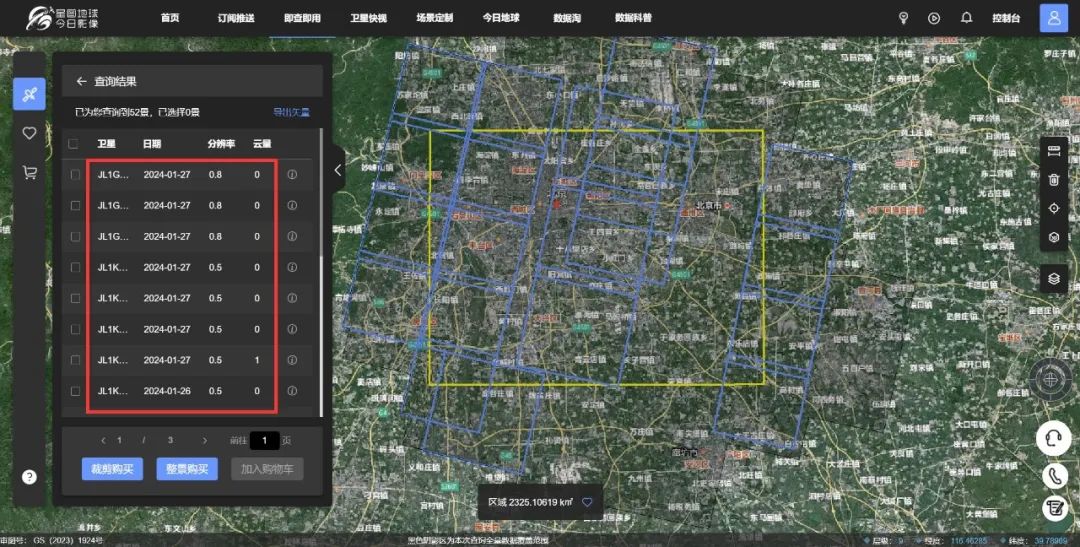Click the 区域 2325.10619 km² label

pyautogui.click(x=530, y=502)
